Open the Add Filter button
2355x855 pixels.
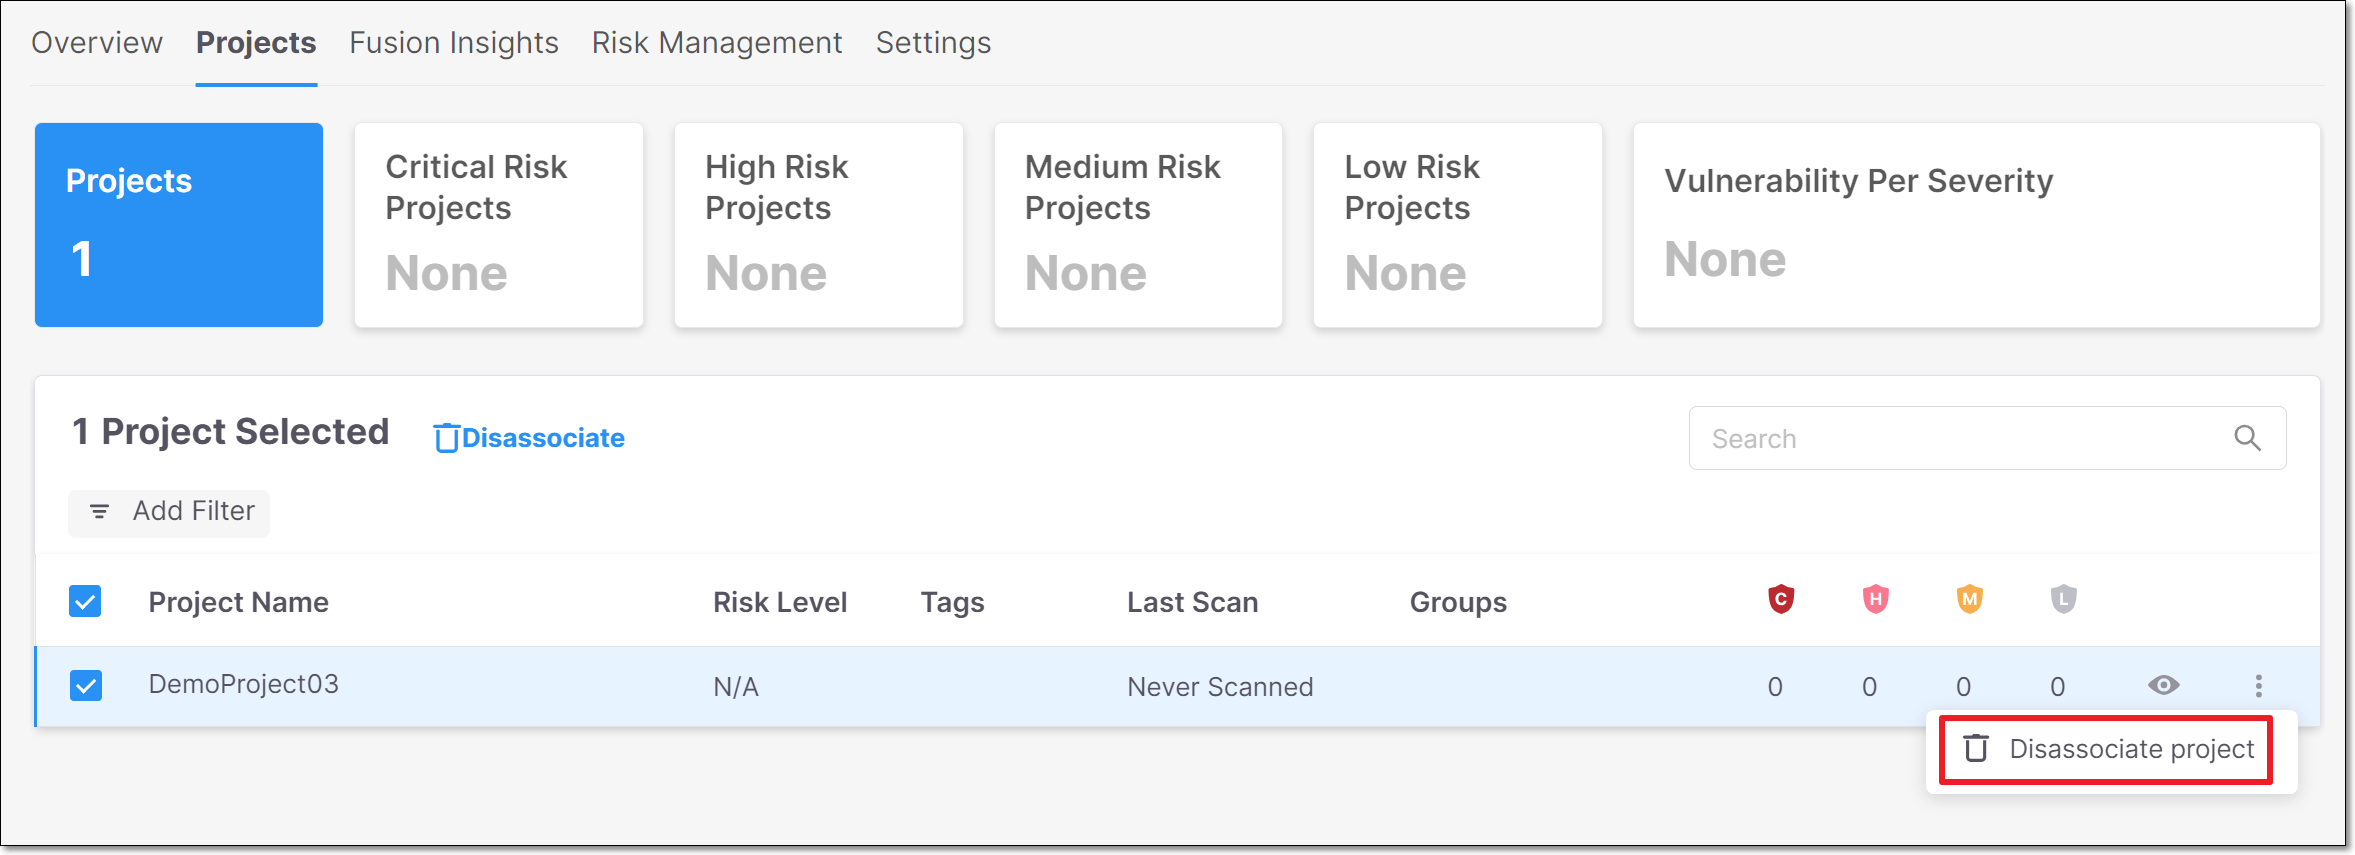(x=169, y=512)
